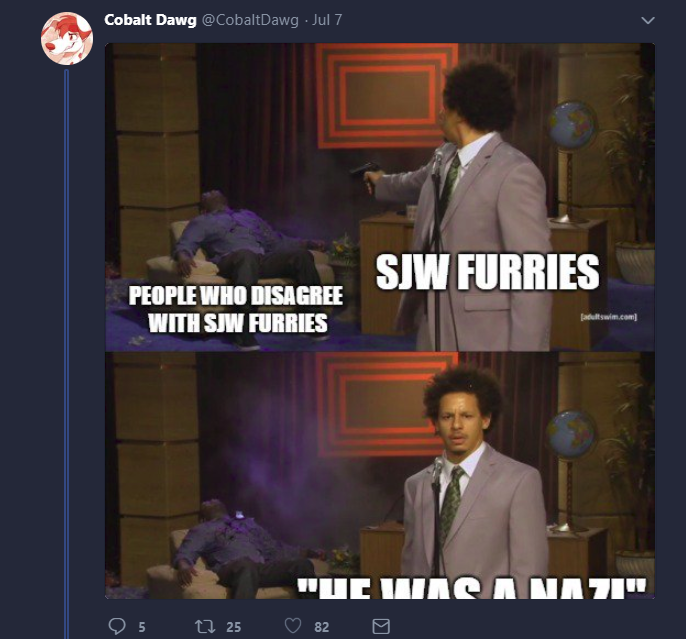The width and height of the screenshot is (686, 639).
Task: Click the like count showing 82
Action: click(x=322, y=627)
